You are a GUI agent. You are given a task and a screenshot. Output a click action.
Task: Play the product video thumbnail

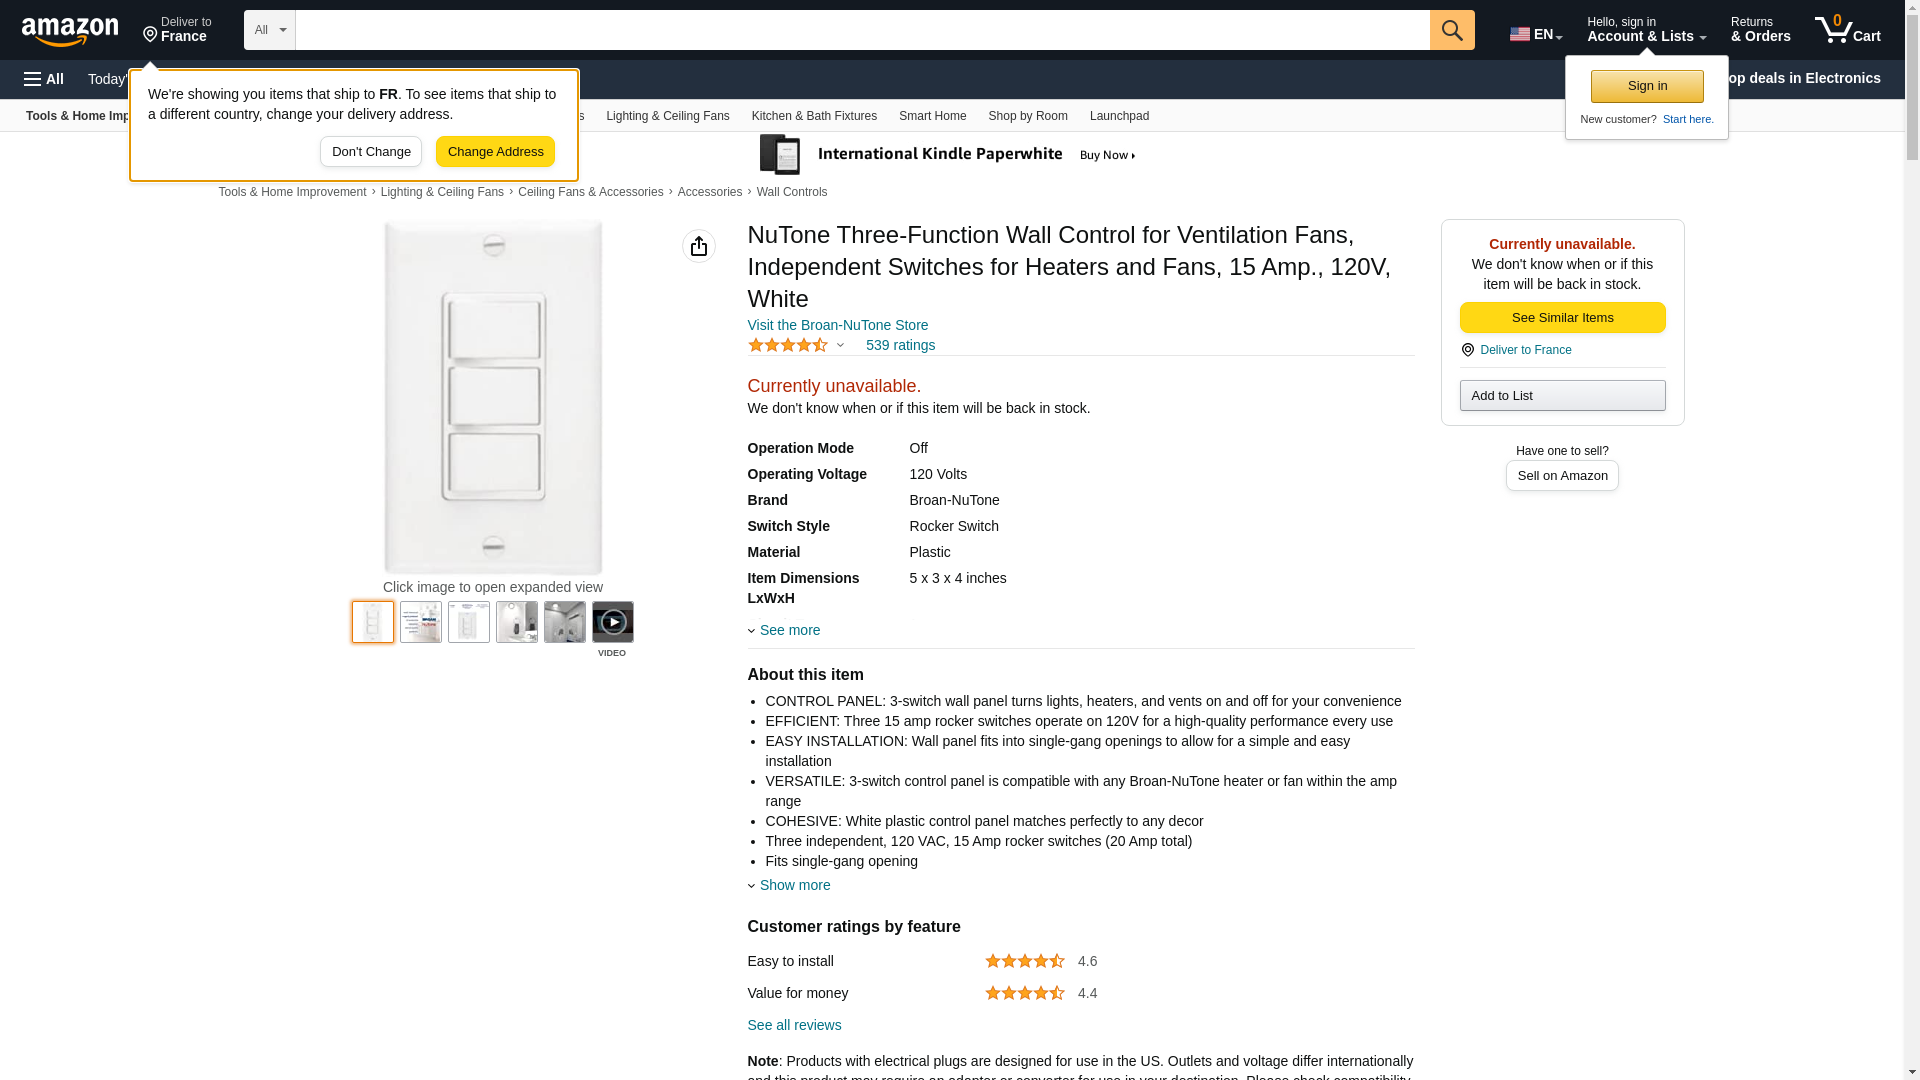(x=612, y=622)
